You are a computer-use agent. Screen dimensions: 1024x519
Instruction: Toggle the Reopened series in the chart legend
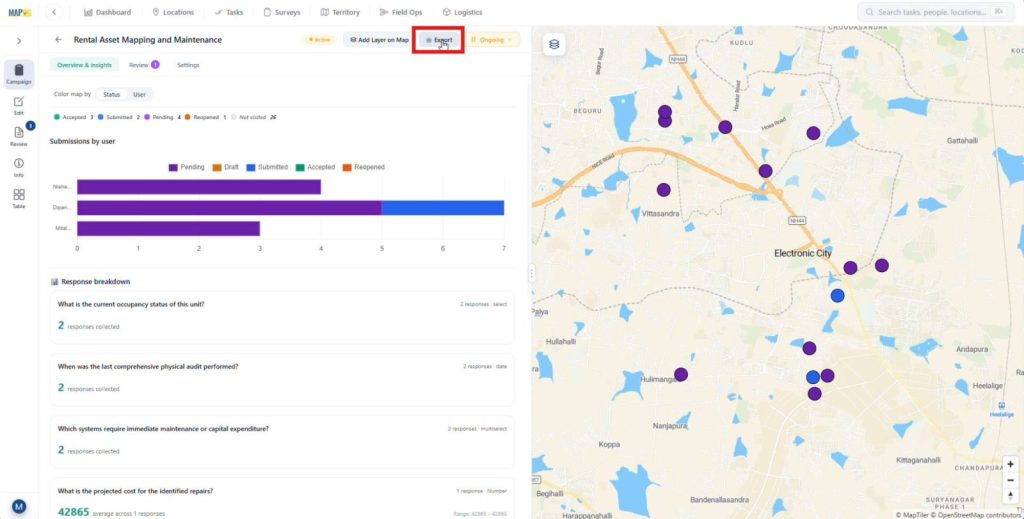pos(363,167)
